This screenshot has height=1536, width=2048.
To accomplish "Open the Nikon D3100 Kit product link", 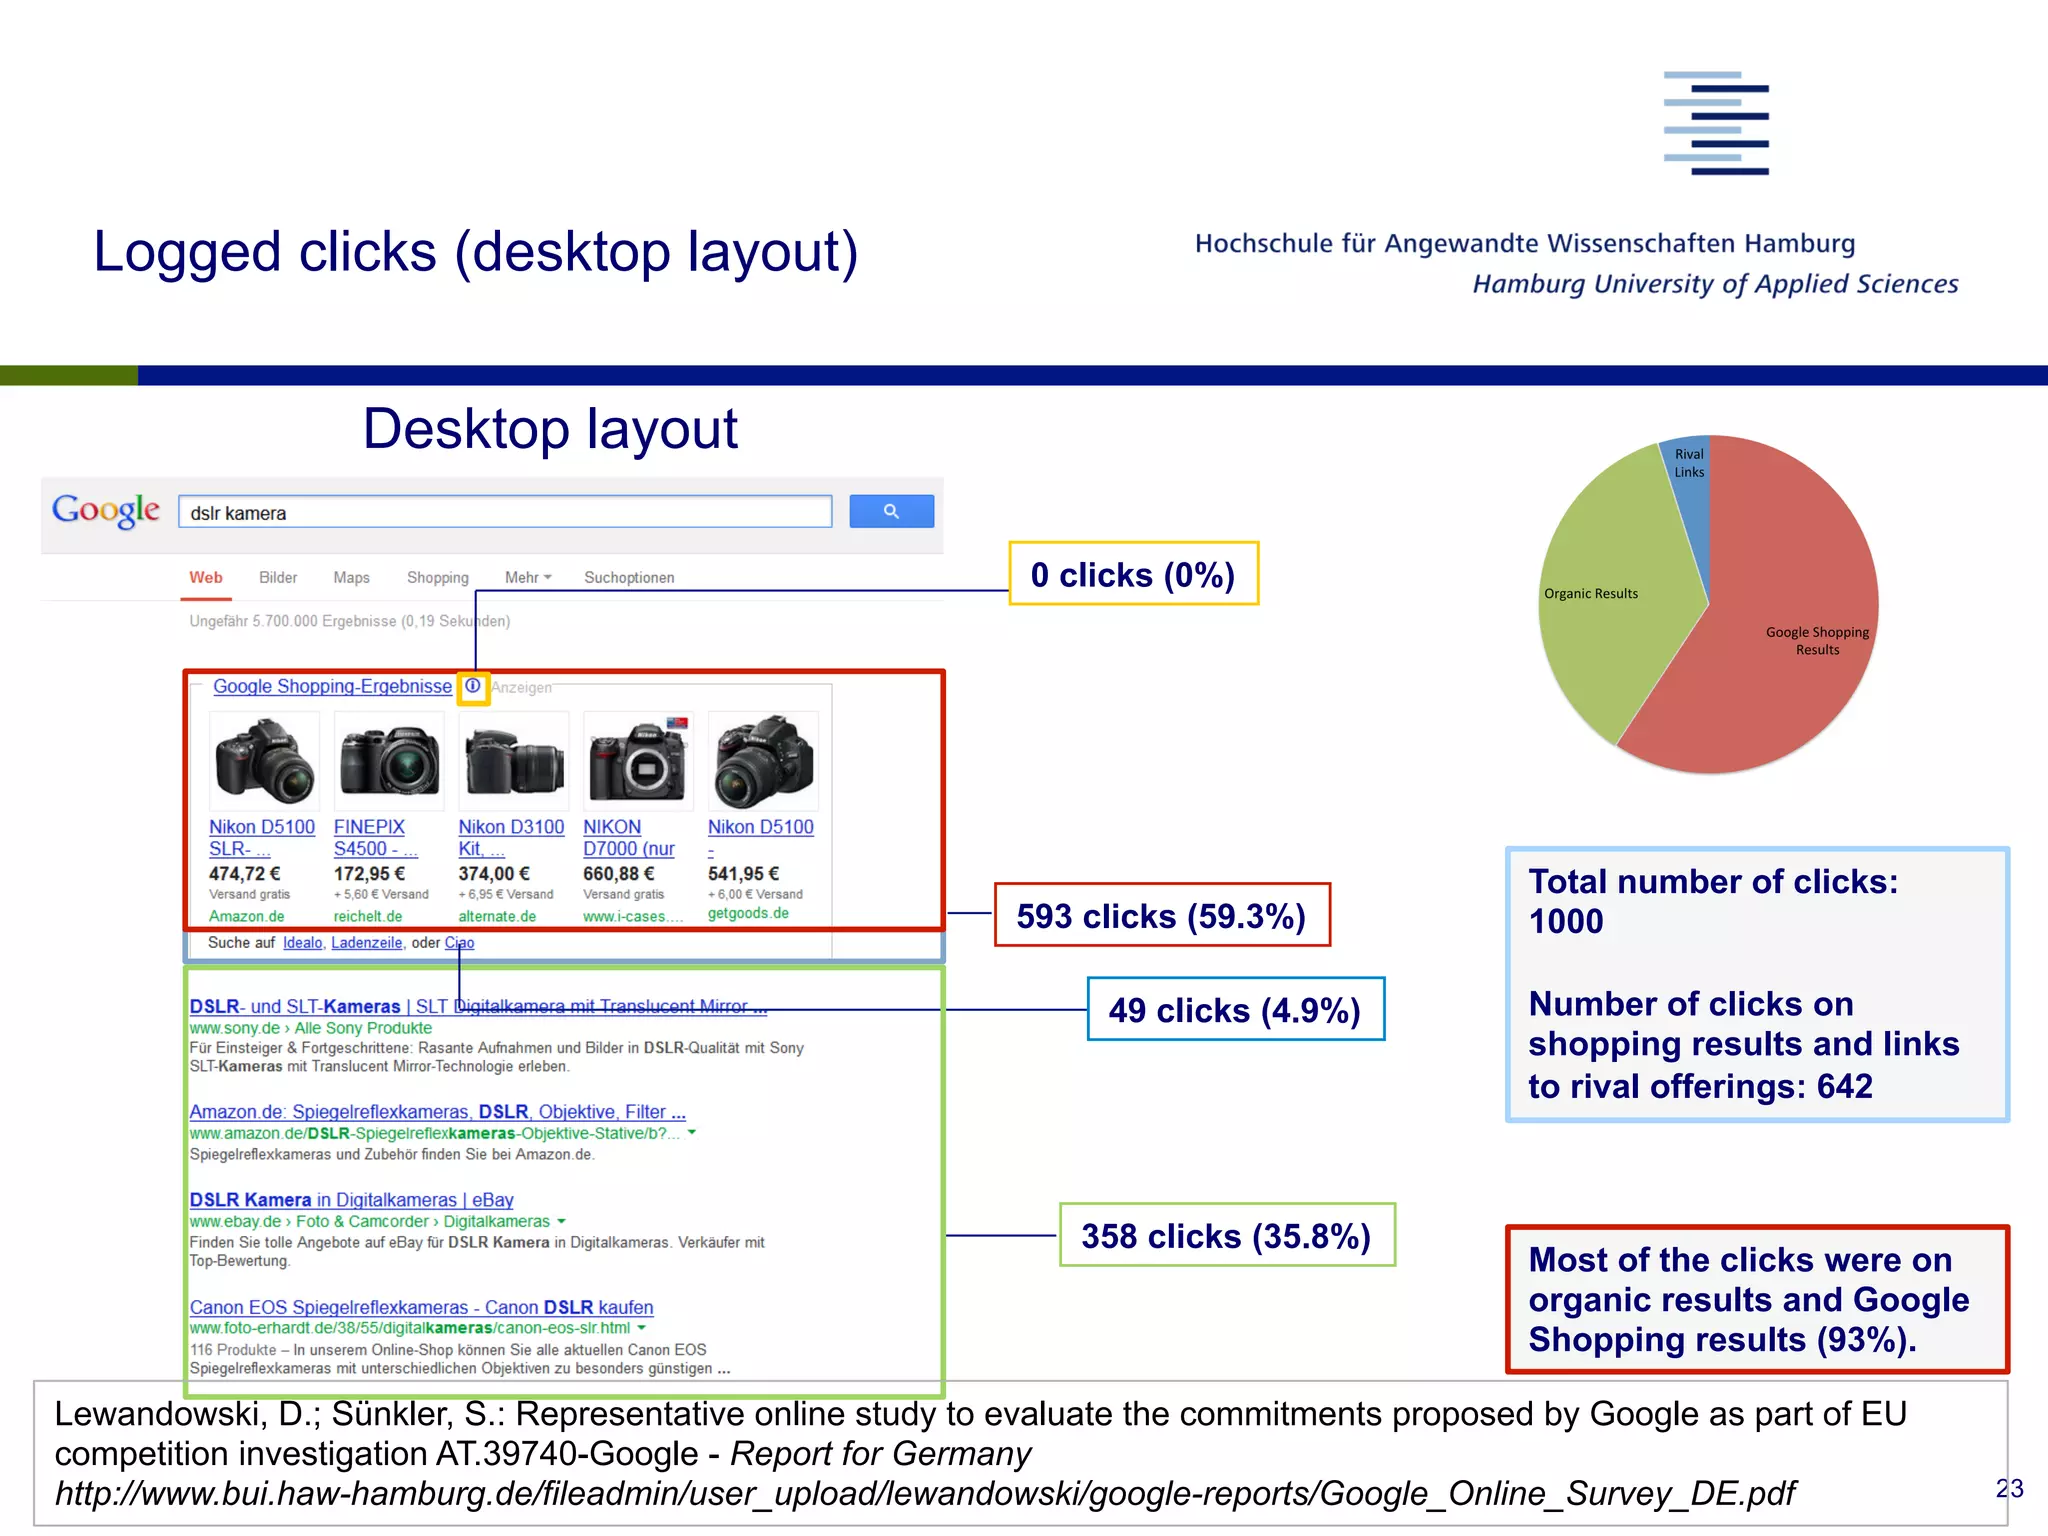I will tap(511, 838).
